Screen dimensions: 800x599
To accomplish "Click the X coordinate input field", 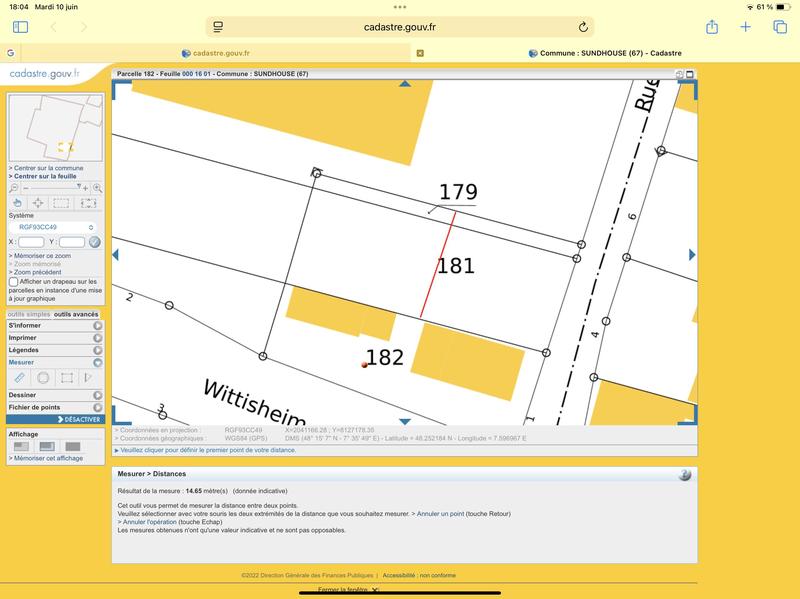I will tap(31, 242).
